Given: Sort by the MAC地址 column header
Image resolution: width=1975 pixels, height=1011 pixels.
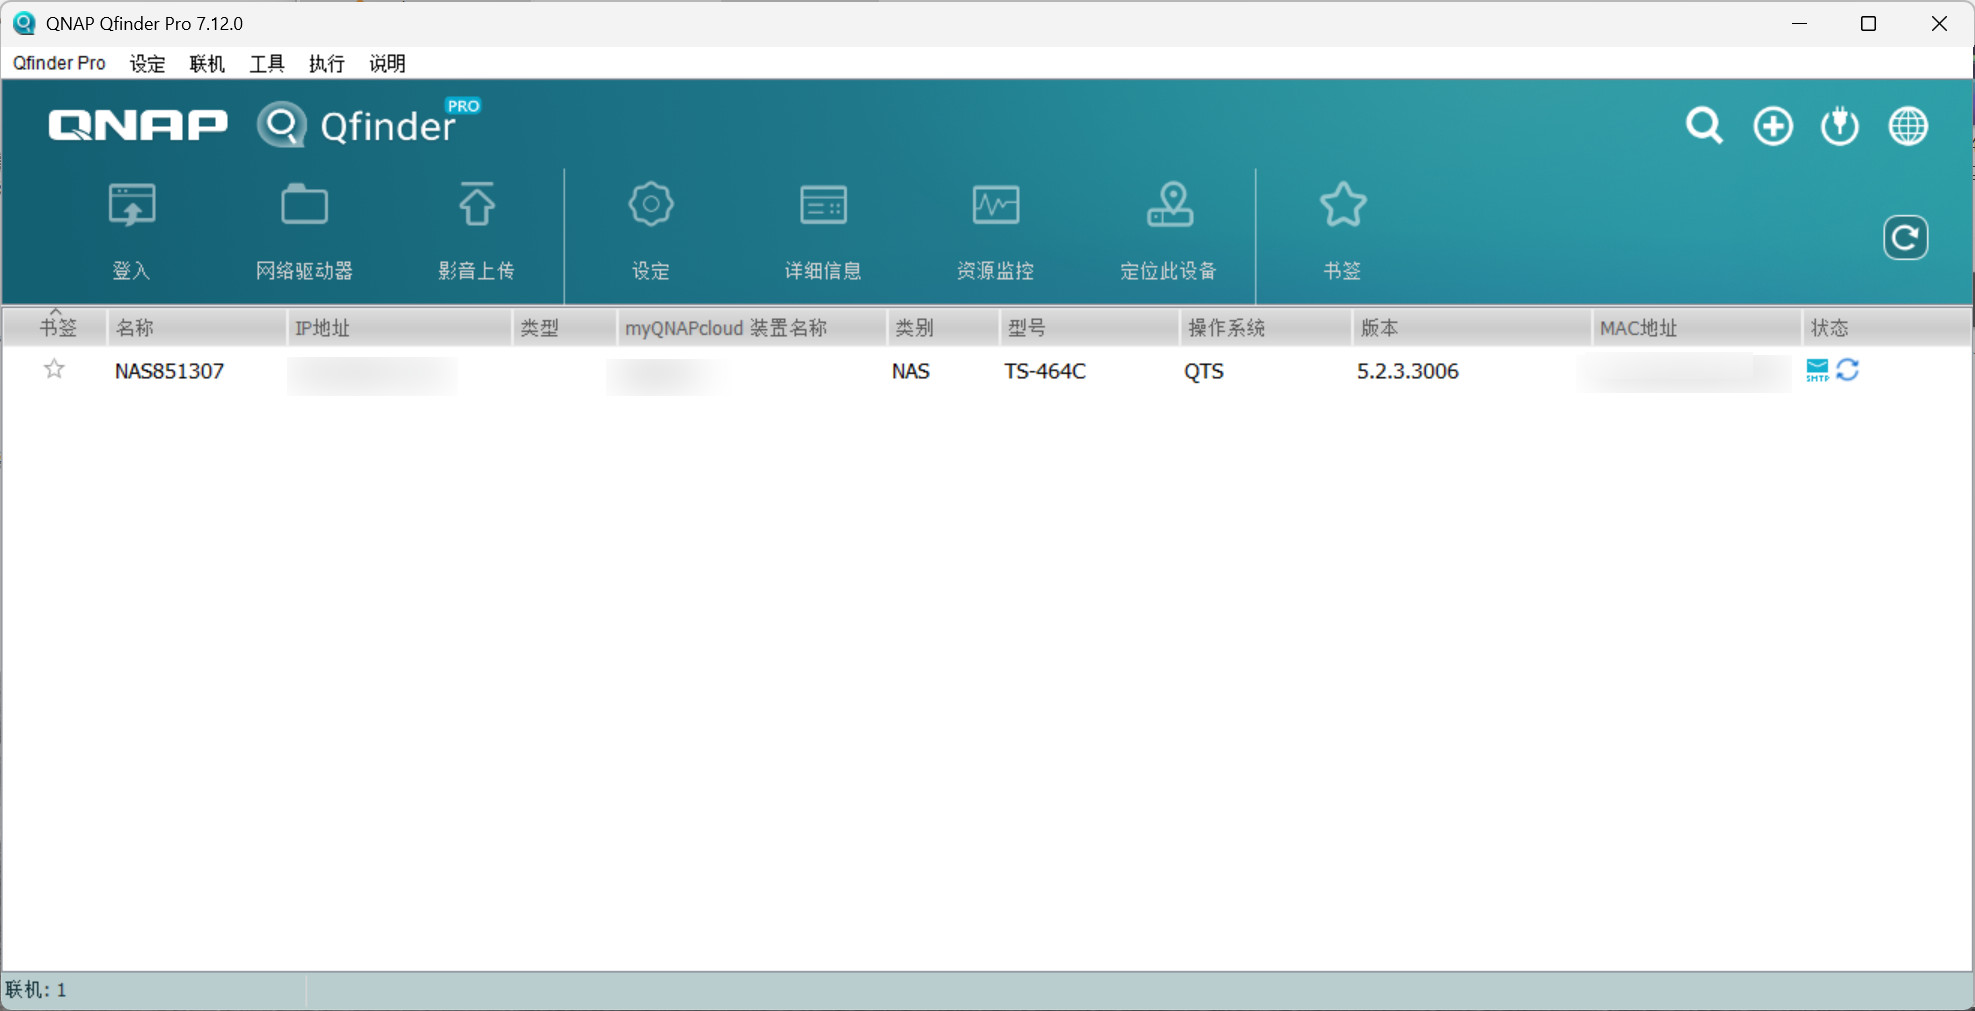Looking at the screenshot, I should click(x=1697, y=328).
